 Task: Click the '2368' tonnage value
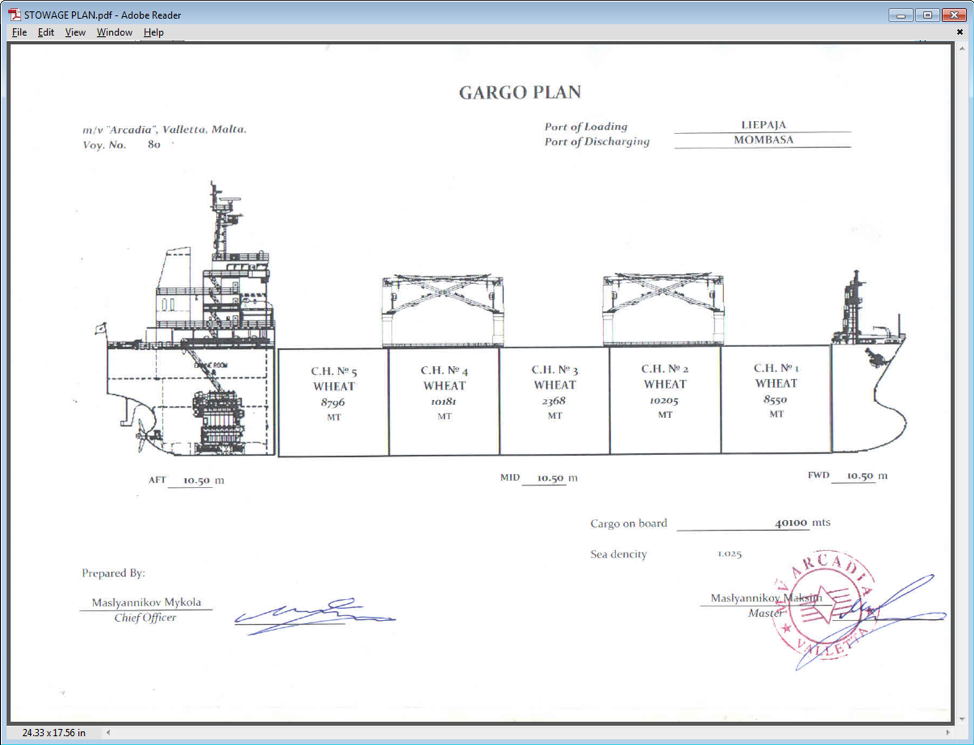coord(554,401)
